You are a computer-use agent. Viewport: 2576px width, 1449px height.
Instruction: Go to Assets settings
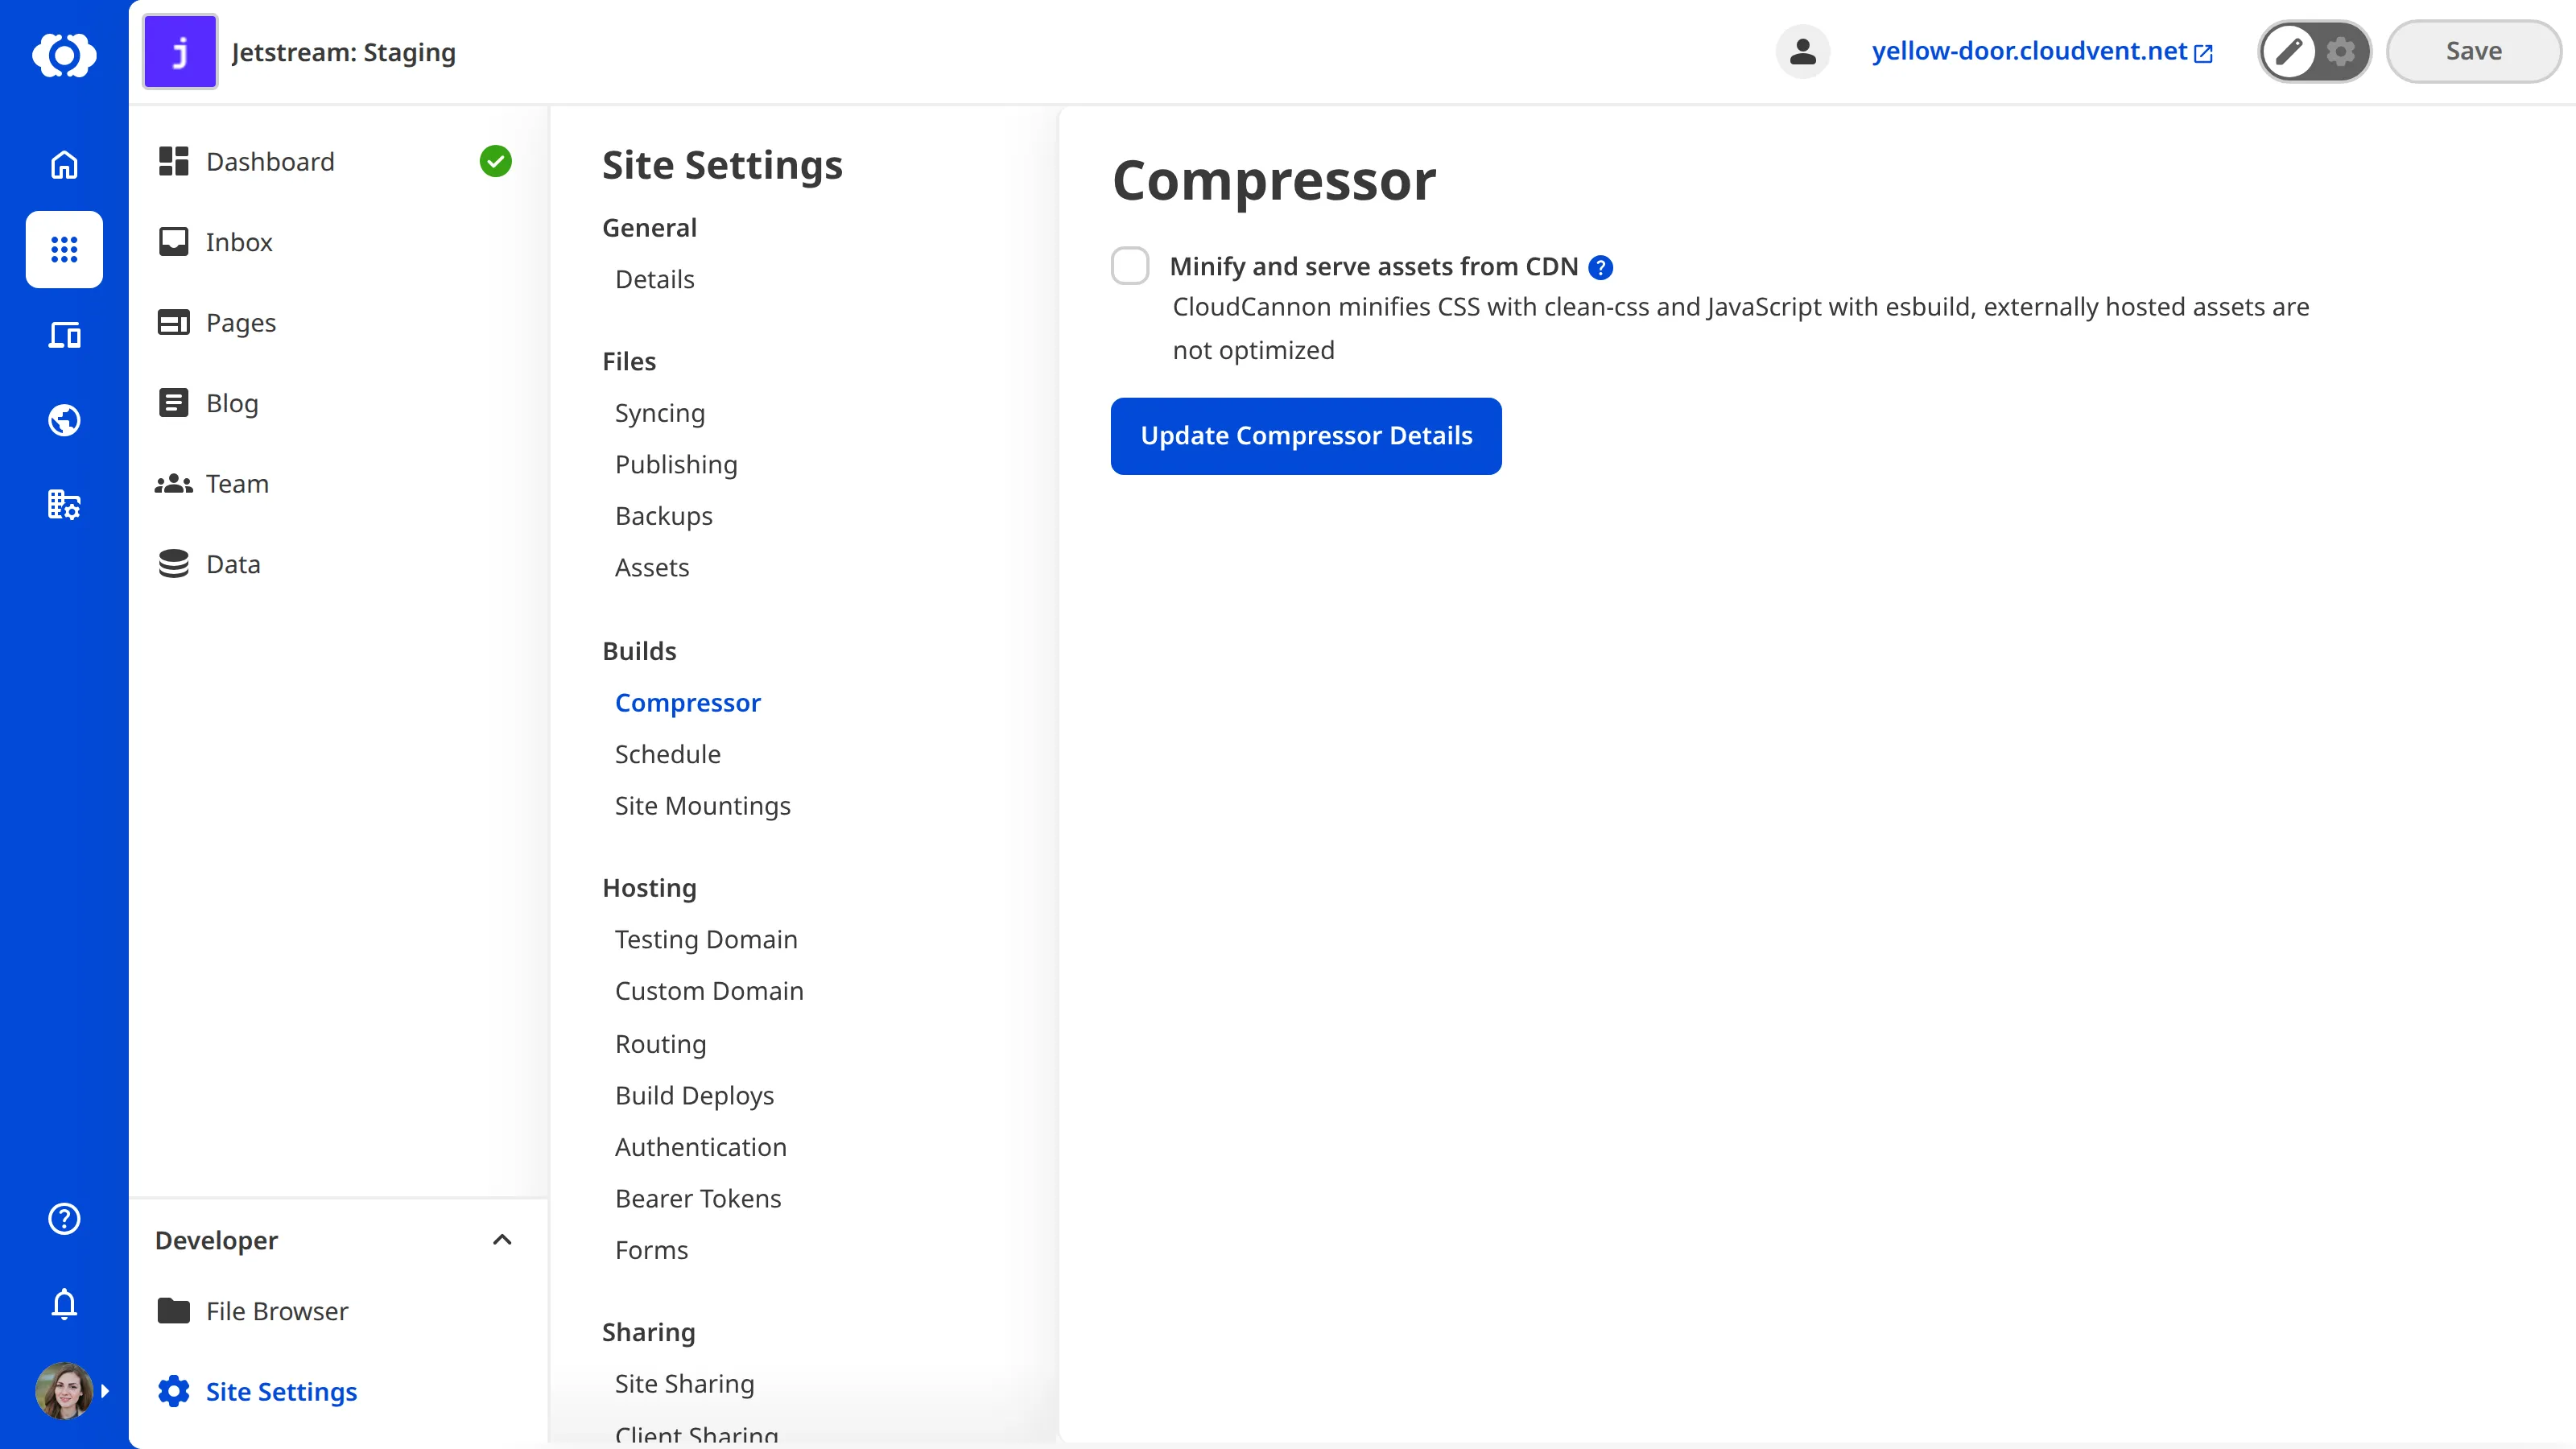point(651,568)
